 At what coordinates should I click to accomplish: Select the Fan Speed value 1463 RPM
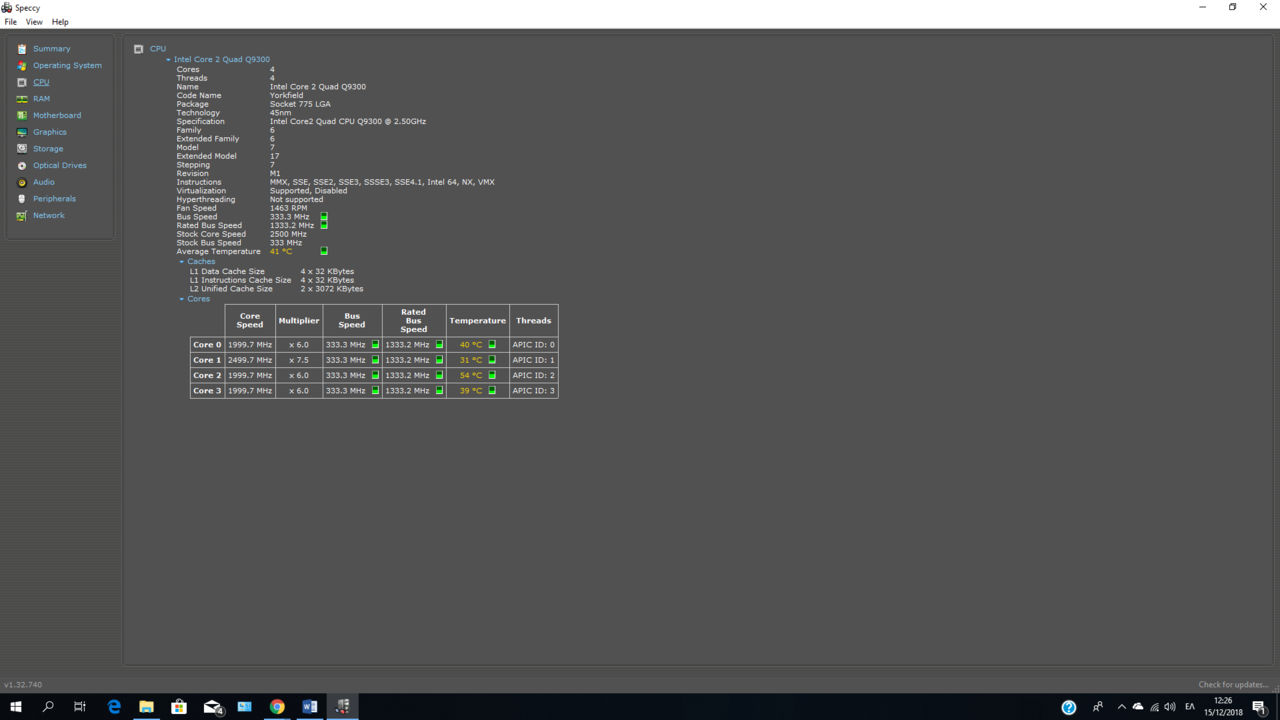click(x=288, y=208)
